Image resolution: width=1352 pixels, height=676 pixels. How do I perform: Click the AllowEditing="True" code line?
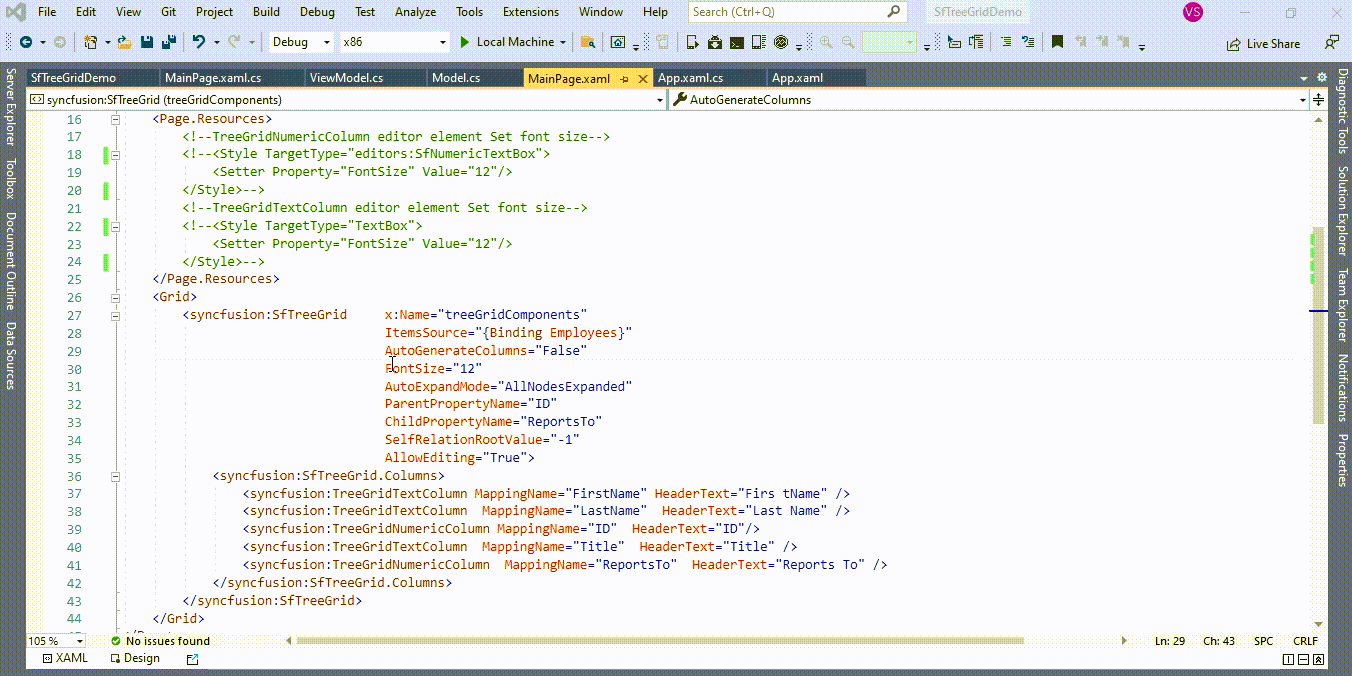point(460,458)
